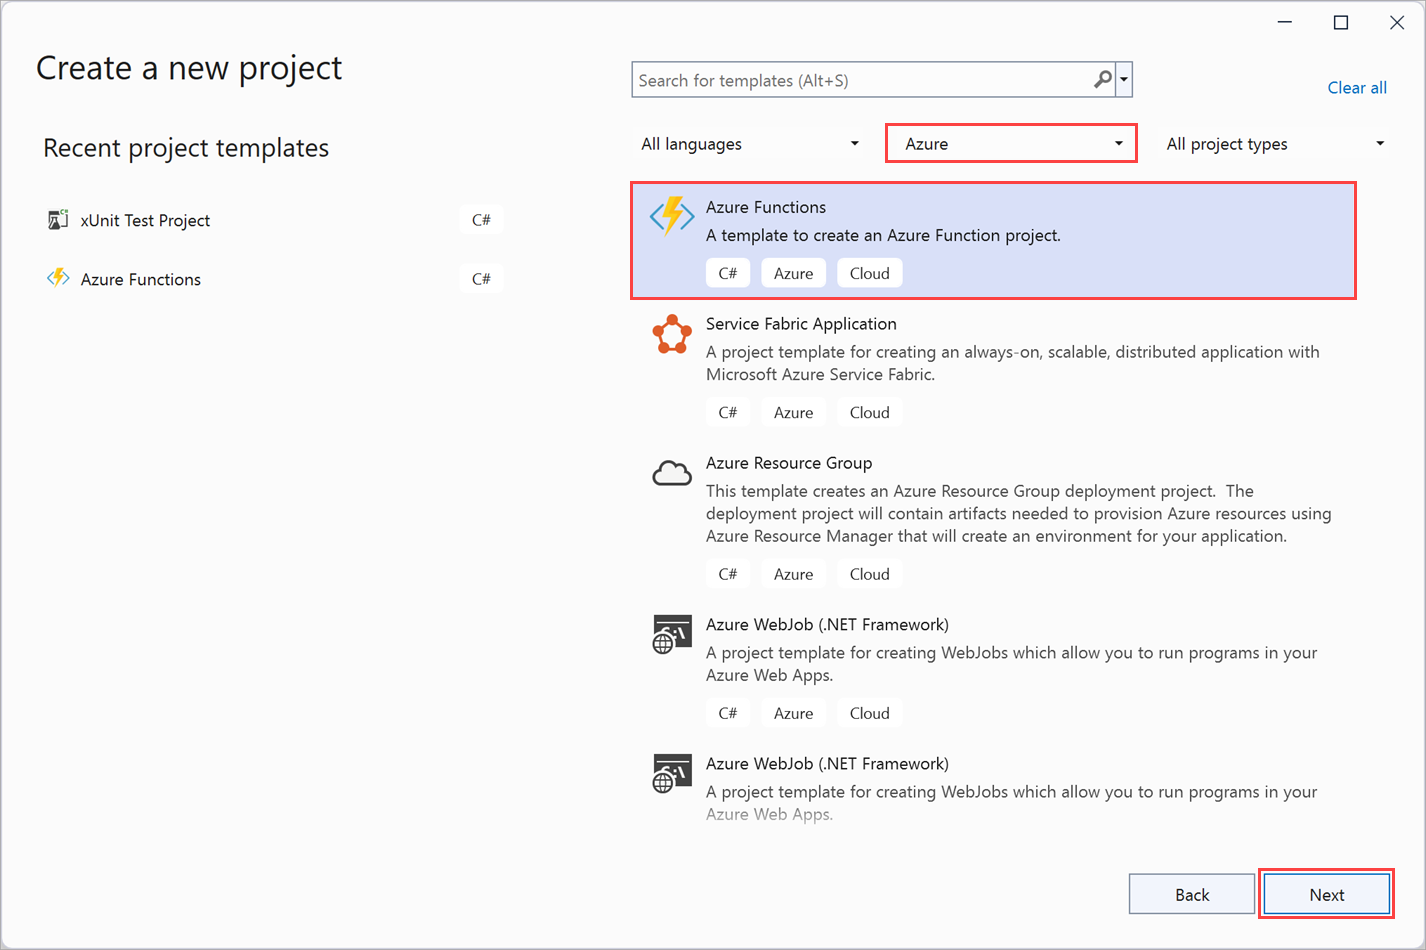Click the search magnifier icon
Image resolution: width=1426 pixels, height=950 pixels.
[x=1102, y=80]
